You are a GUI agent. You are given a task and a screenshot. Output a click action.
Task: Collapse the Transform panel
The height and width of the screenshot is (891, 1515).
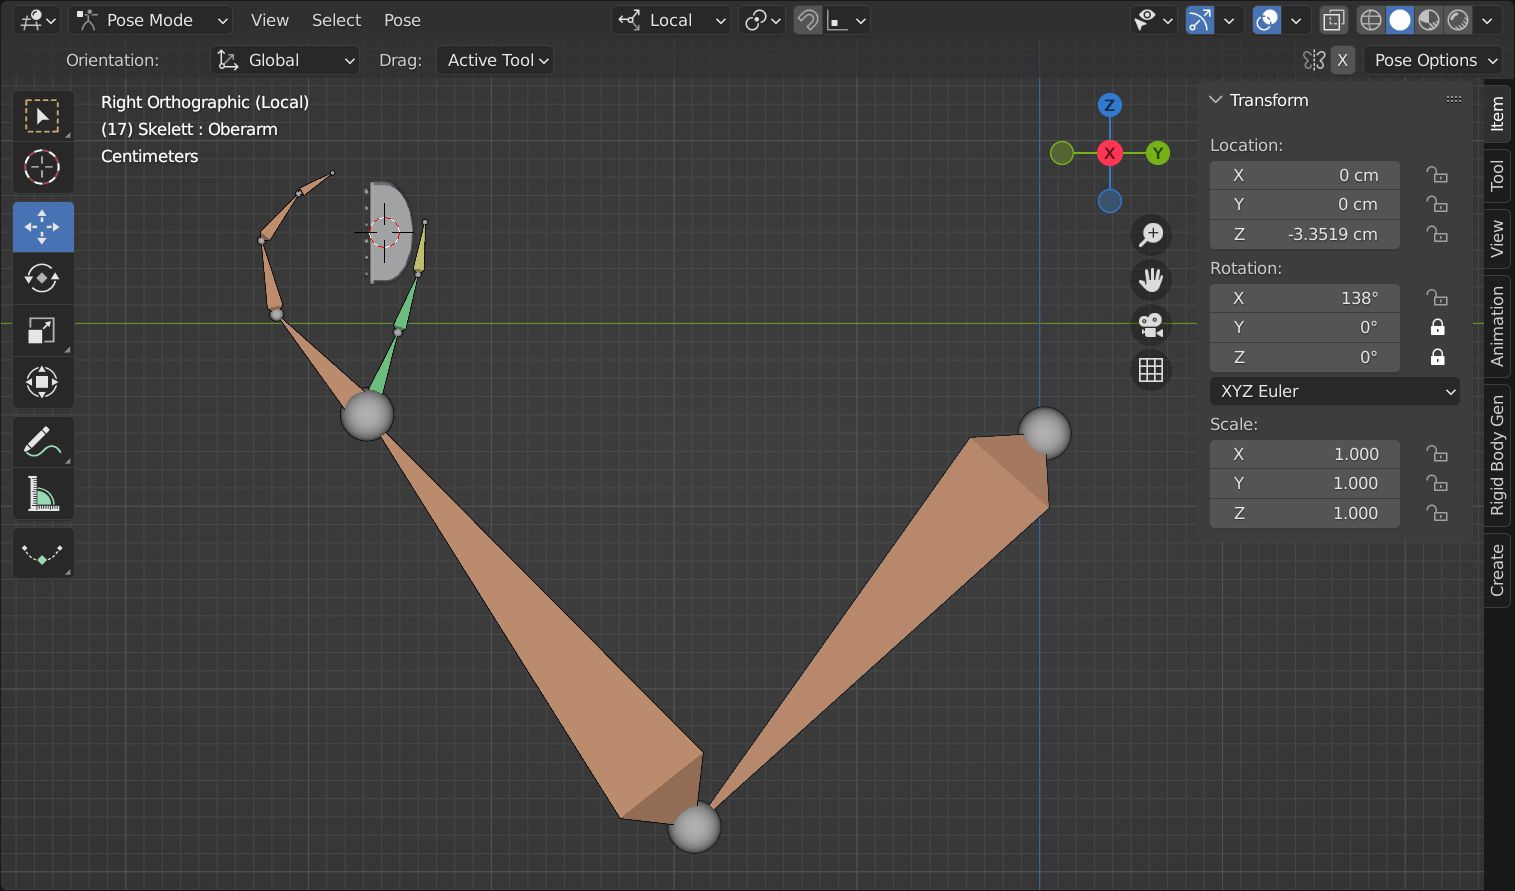(x=1216, y=100)
